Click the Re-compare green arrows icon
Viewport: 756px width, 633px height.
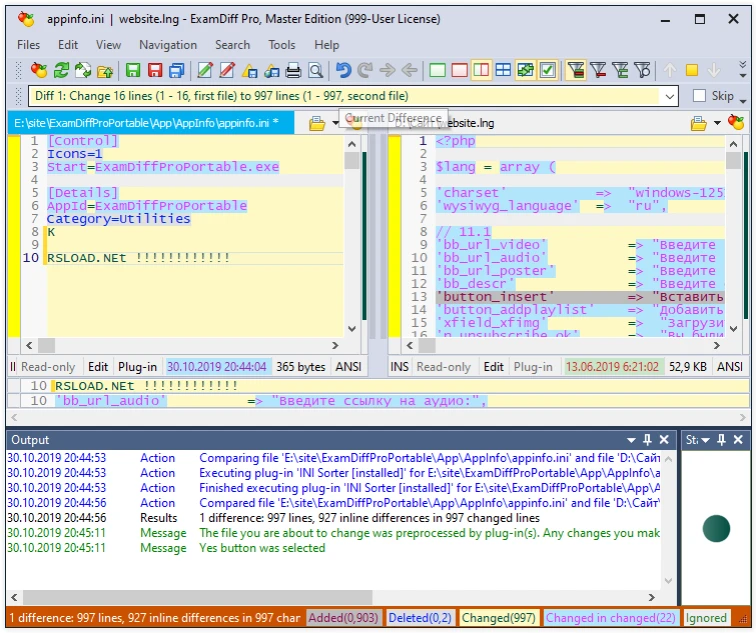[62, 71]
